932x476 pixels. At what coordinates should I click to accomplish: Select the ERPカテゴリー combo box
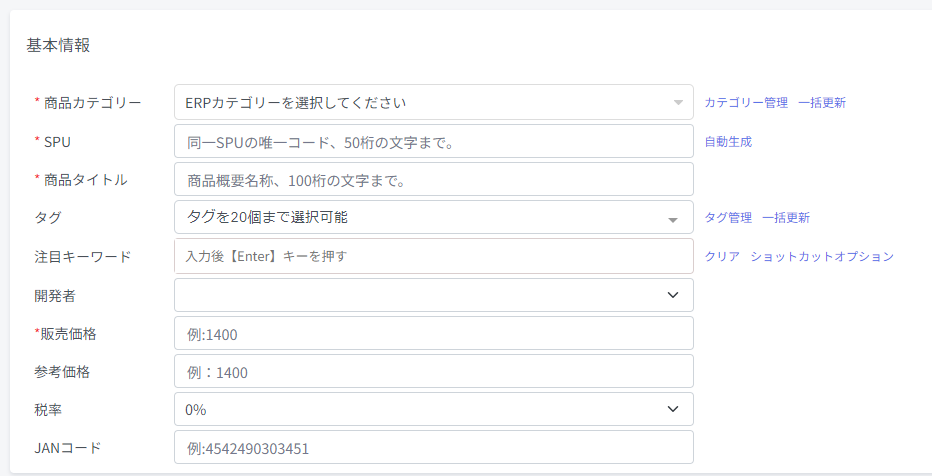click(434, 102)
